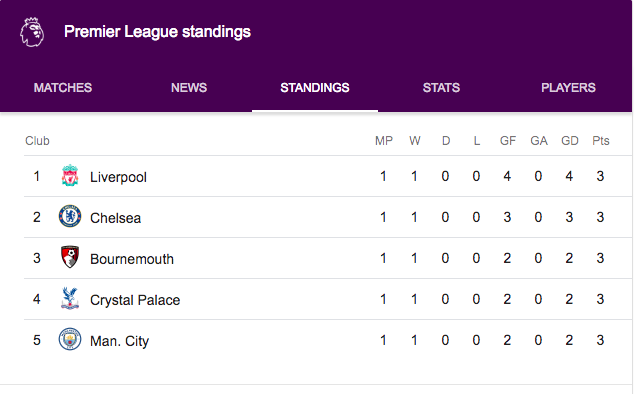635x394 pixels.
Task: Click the Bournemouth club crest
Action: point(70,257)
